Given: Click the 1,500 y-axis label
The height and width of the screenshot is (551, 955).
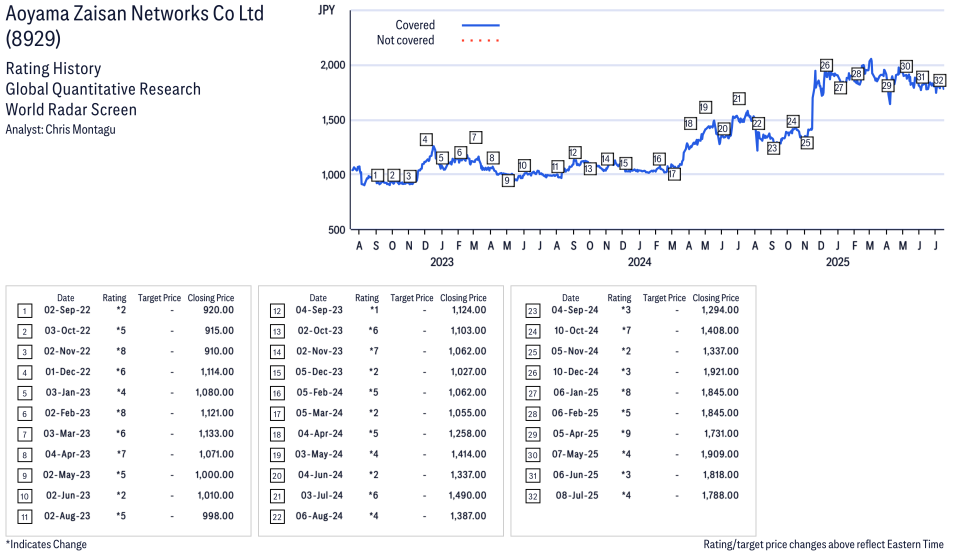Looking at the screenshot, I should pos(333,120).
